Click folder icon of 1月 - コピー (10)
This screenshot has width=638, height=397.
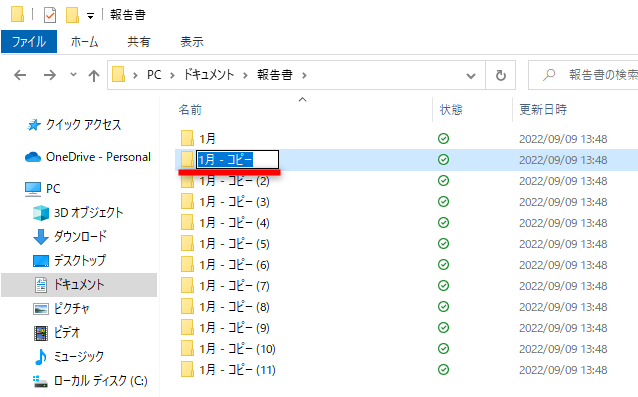tap(187, 349)
